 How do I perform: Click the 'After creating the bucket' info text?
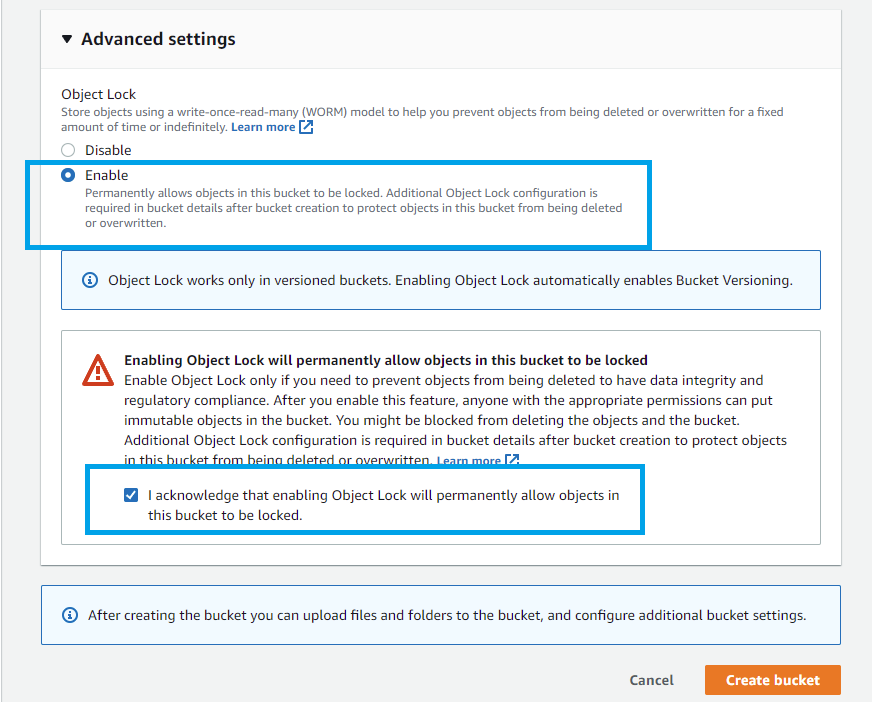coord(447,615)
